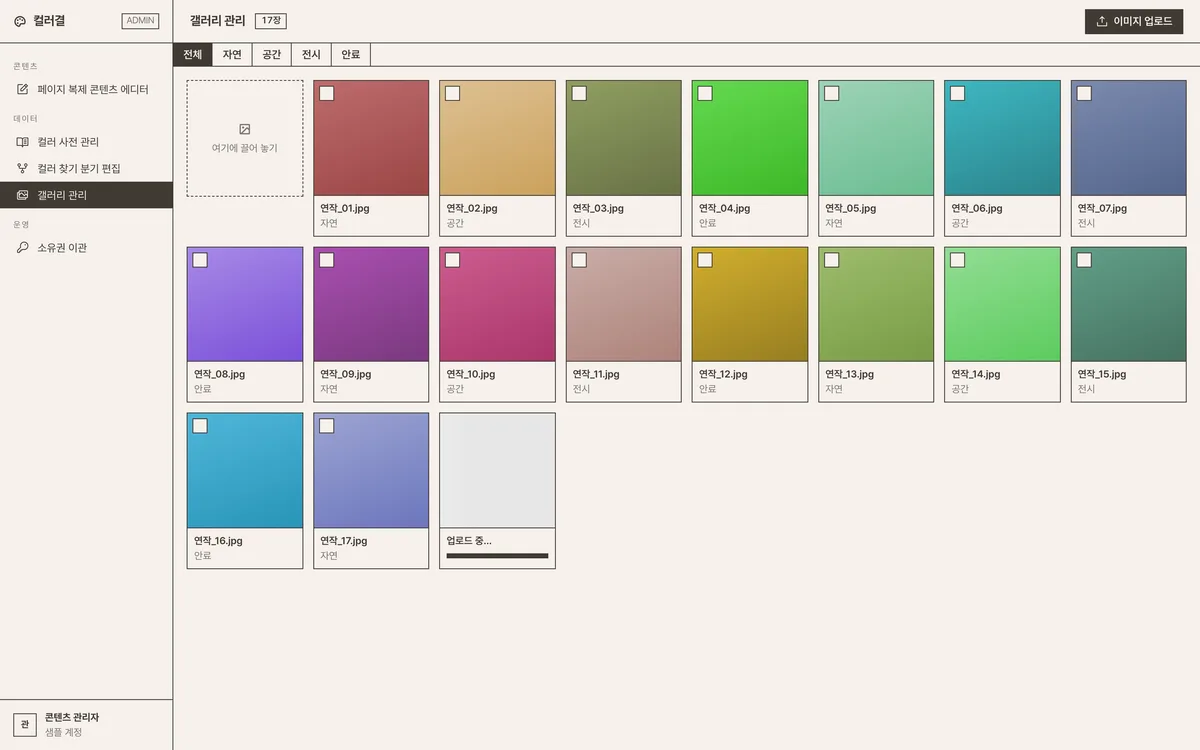Open the 연작_05.jpg thumbnail image
The height and width of the screenshot is (750, 1200).
[x=876, y=138]
